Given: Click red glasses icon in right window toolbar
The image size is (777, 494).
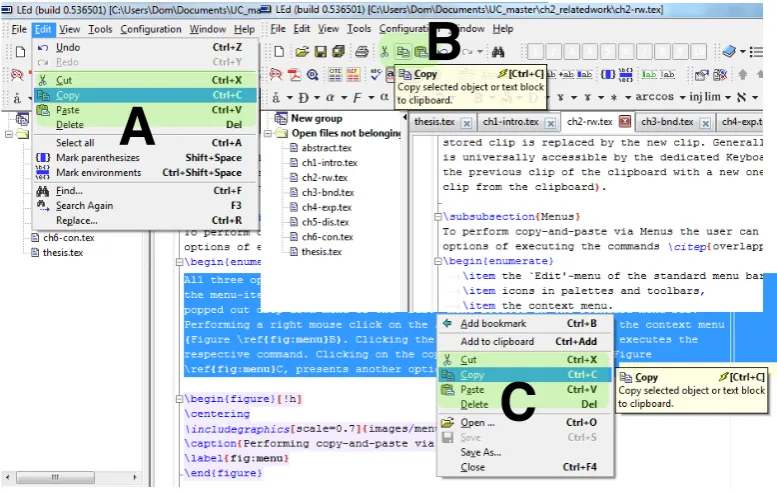Looking at the screenshot, I should (276, 75).
